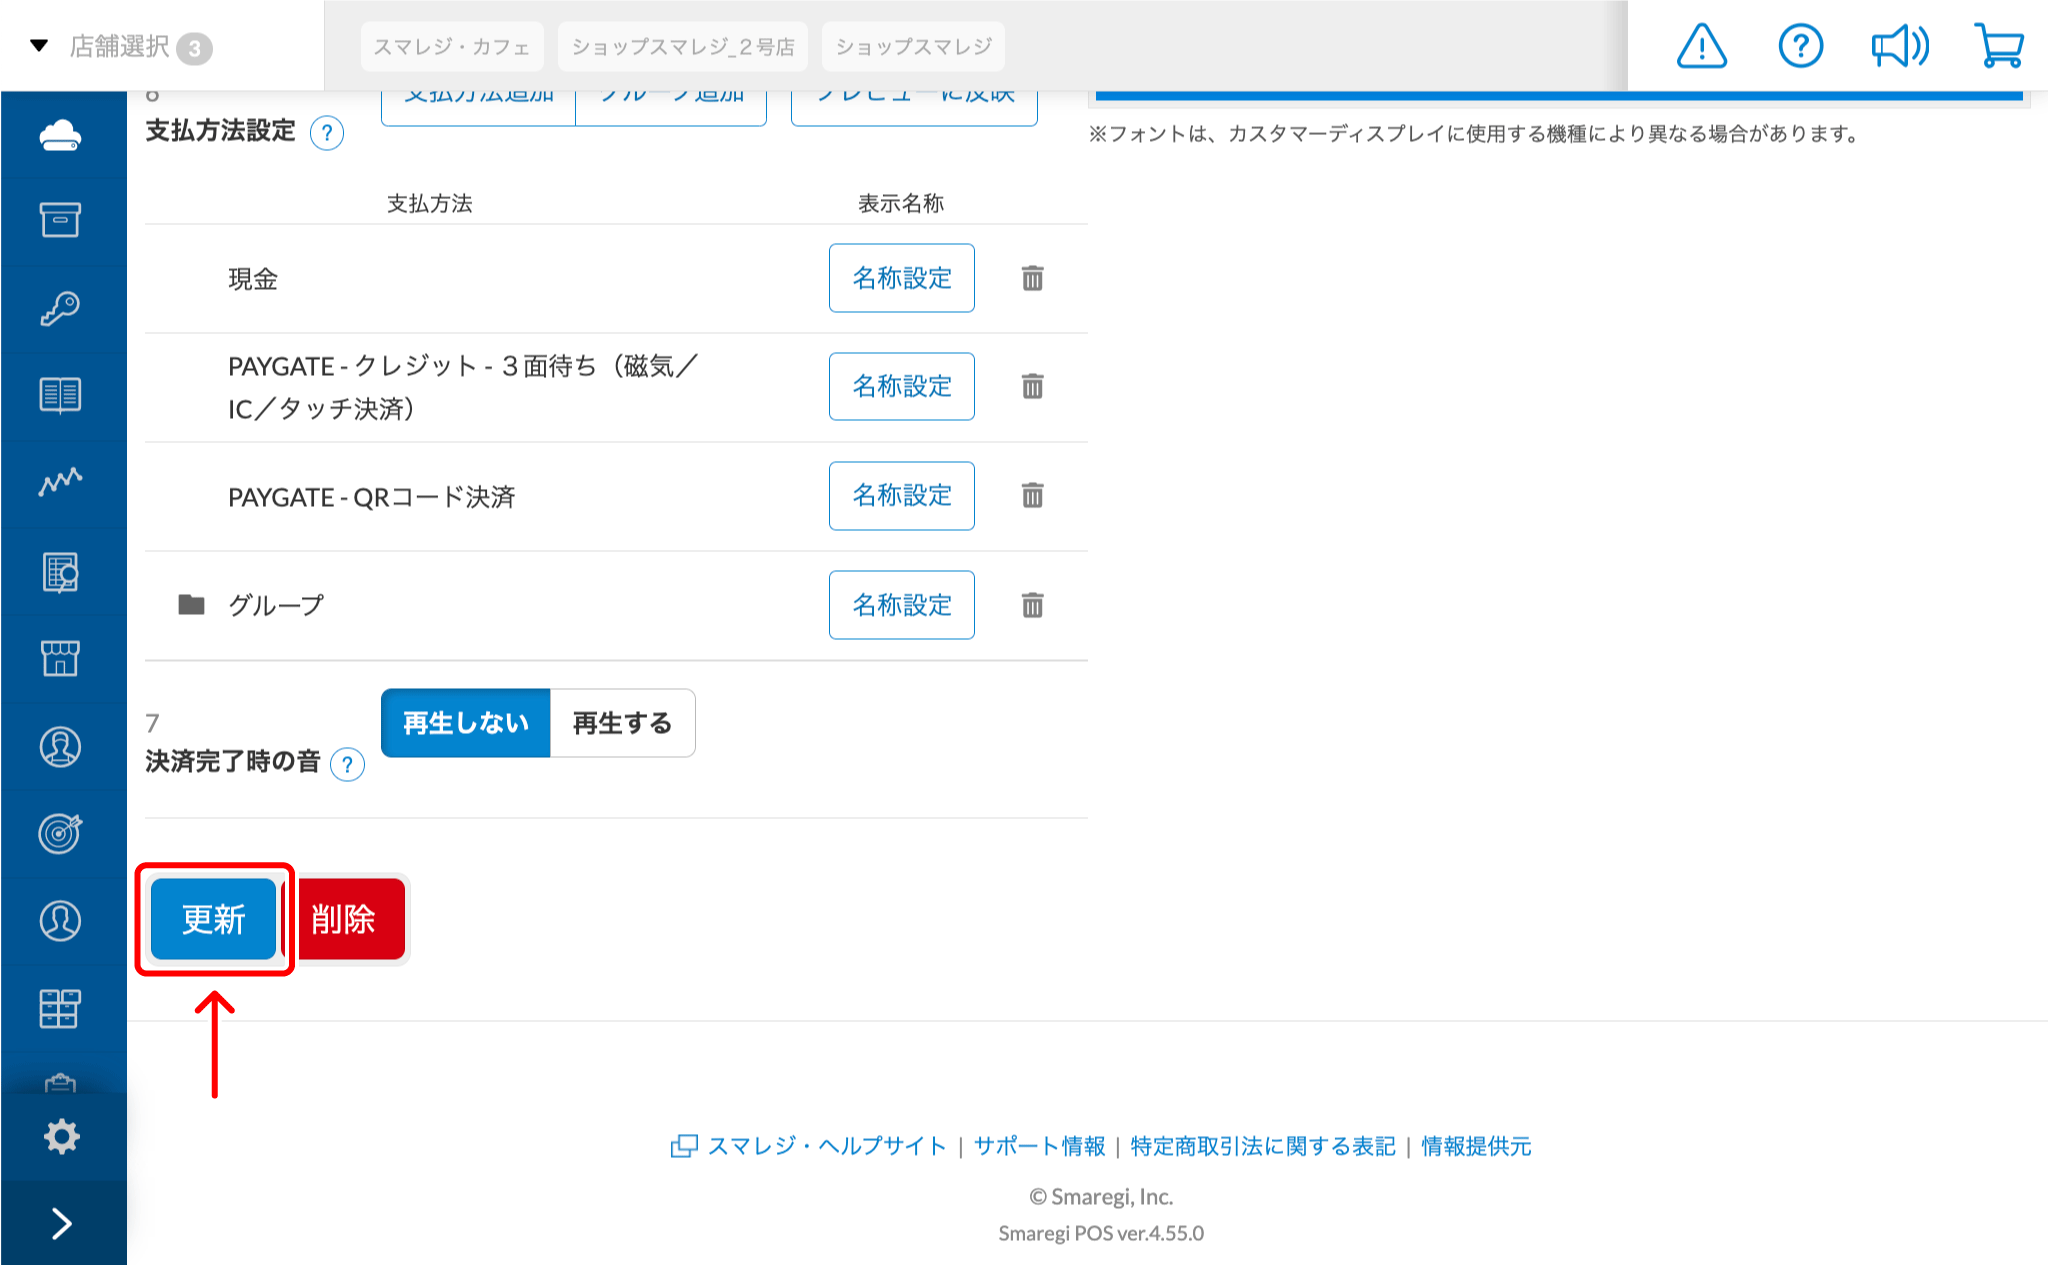Click the cloud icon in the sidebar

point(60,135)
